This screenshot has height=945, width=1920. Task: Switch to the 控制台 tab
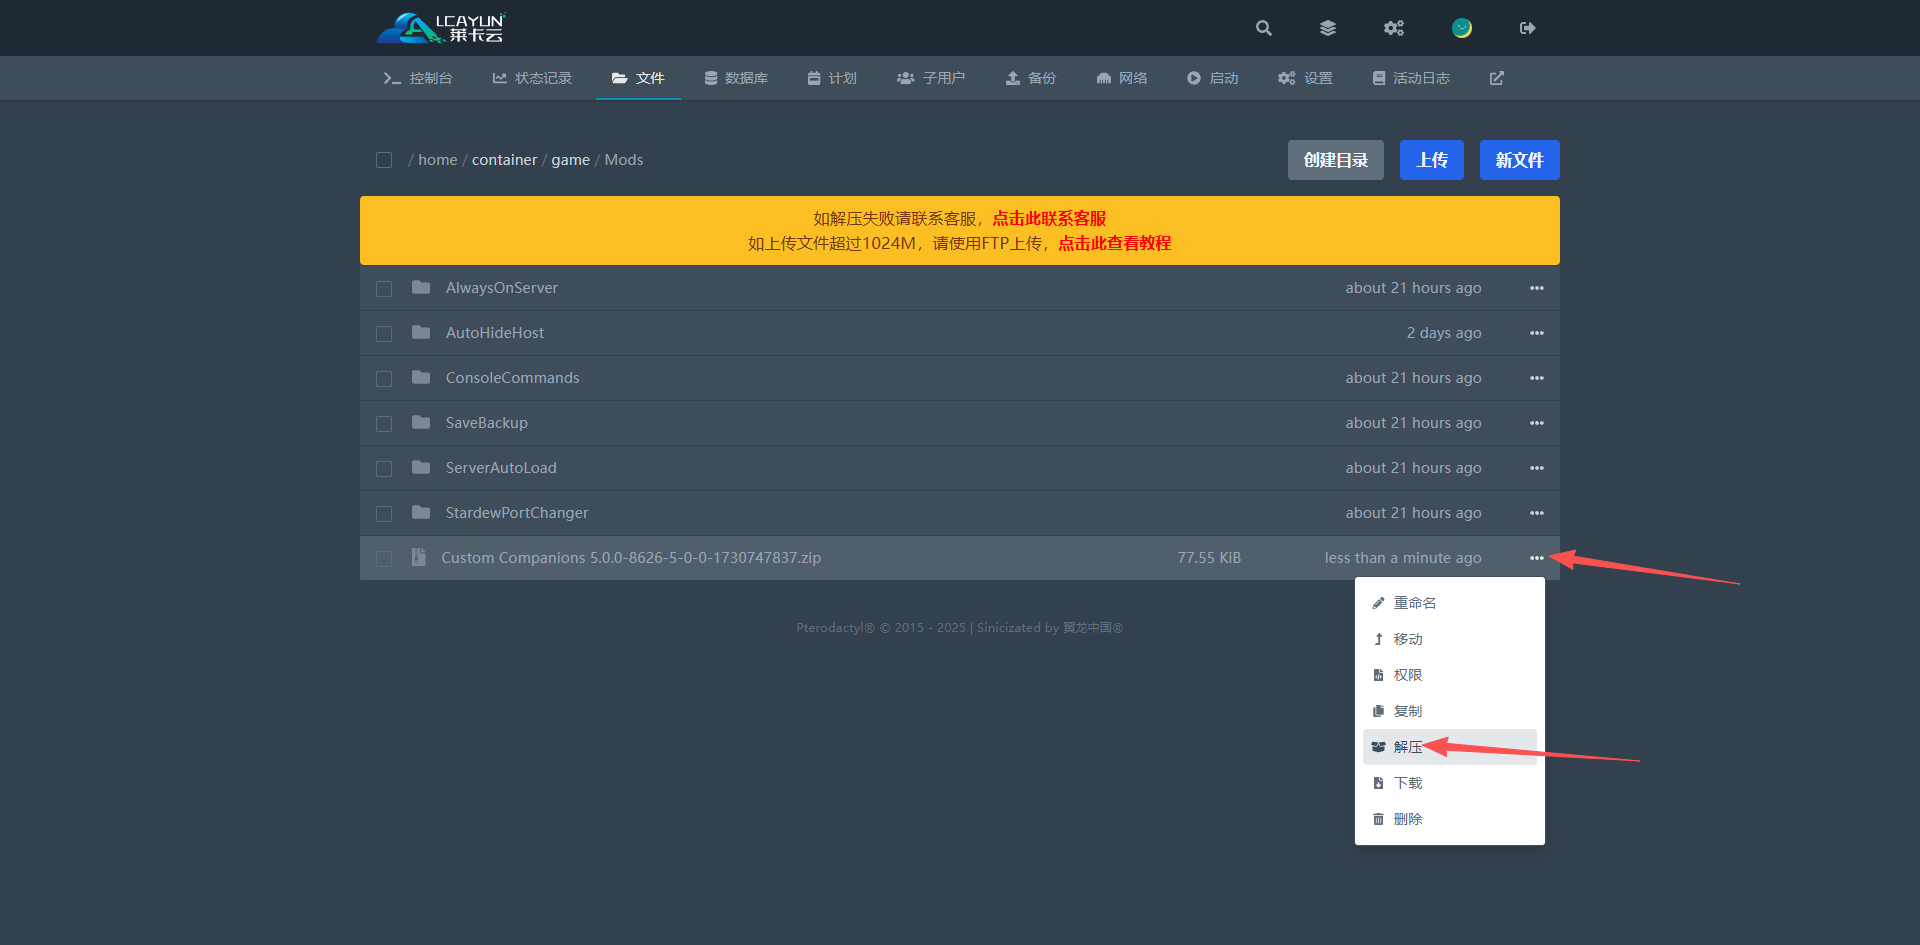pos(418,78)
